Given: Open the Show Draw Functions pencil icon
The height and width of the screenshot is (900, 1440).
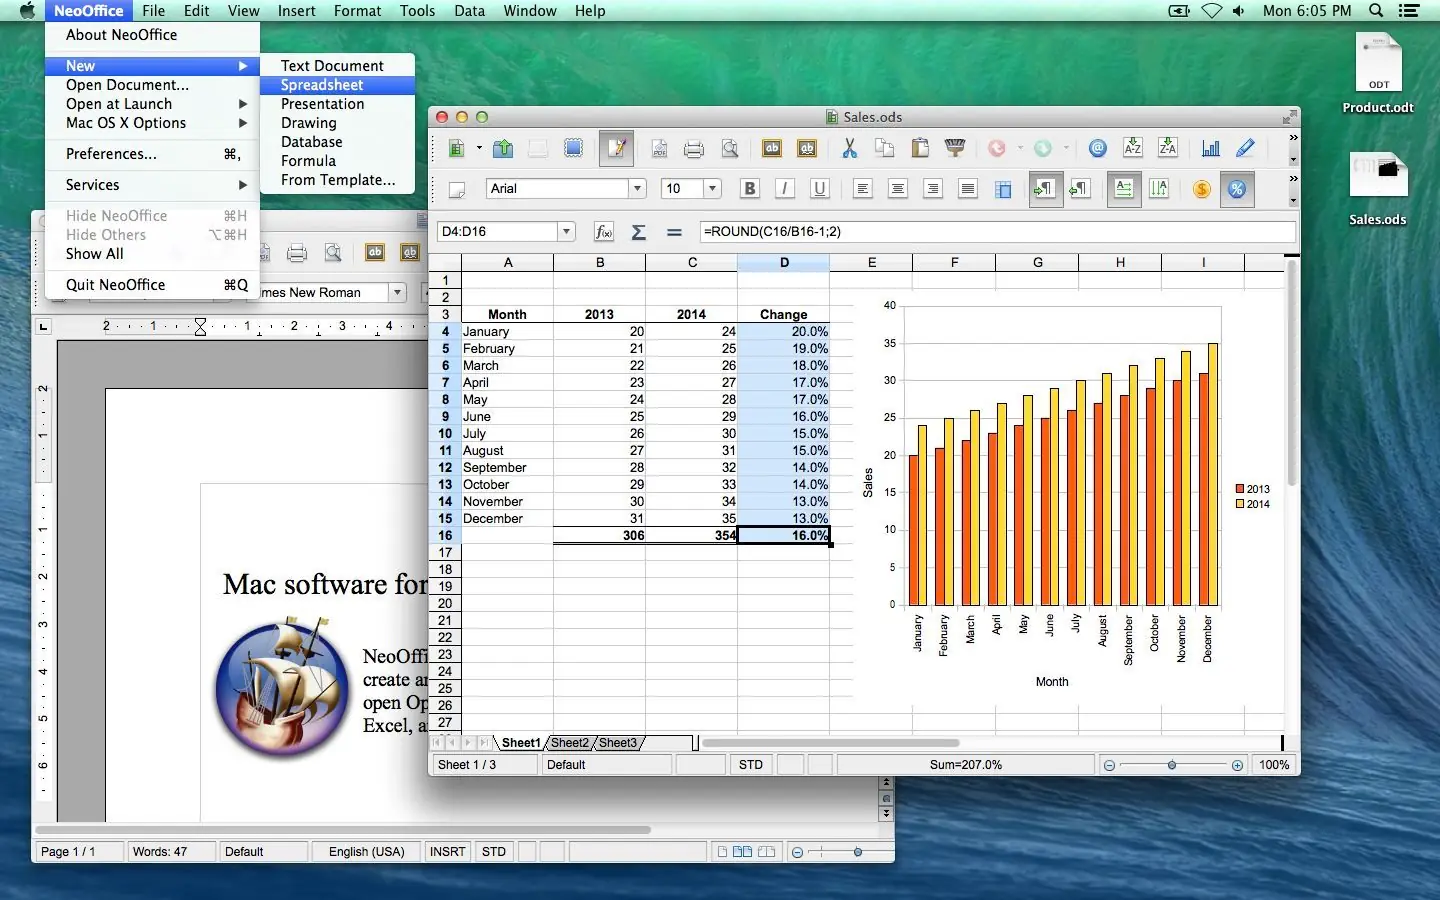Looking at the screenshot, I should pyautogui.click(x=1245, y=148).
